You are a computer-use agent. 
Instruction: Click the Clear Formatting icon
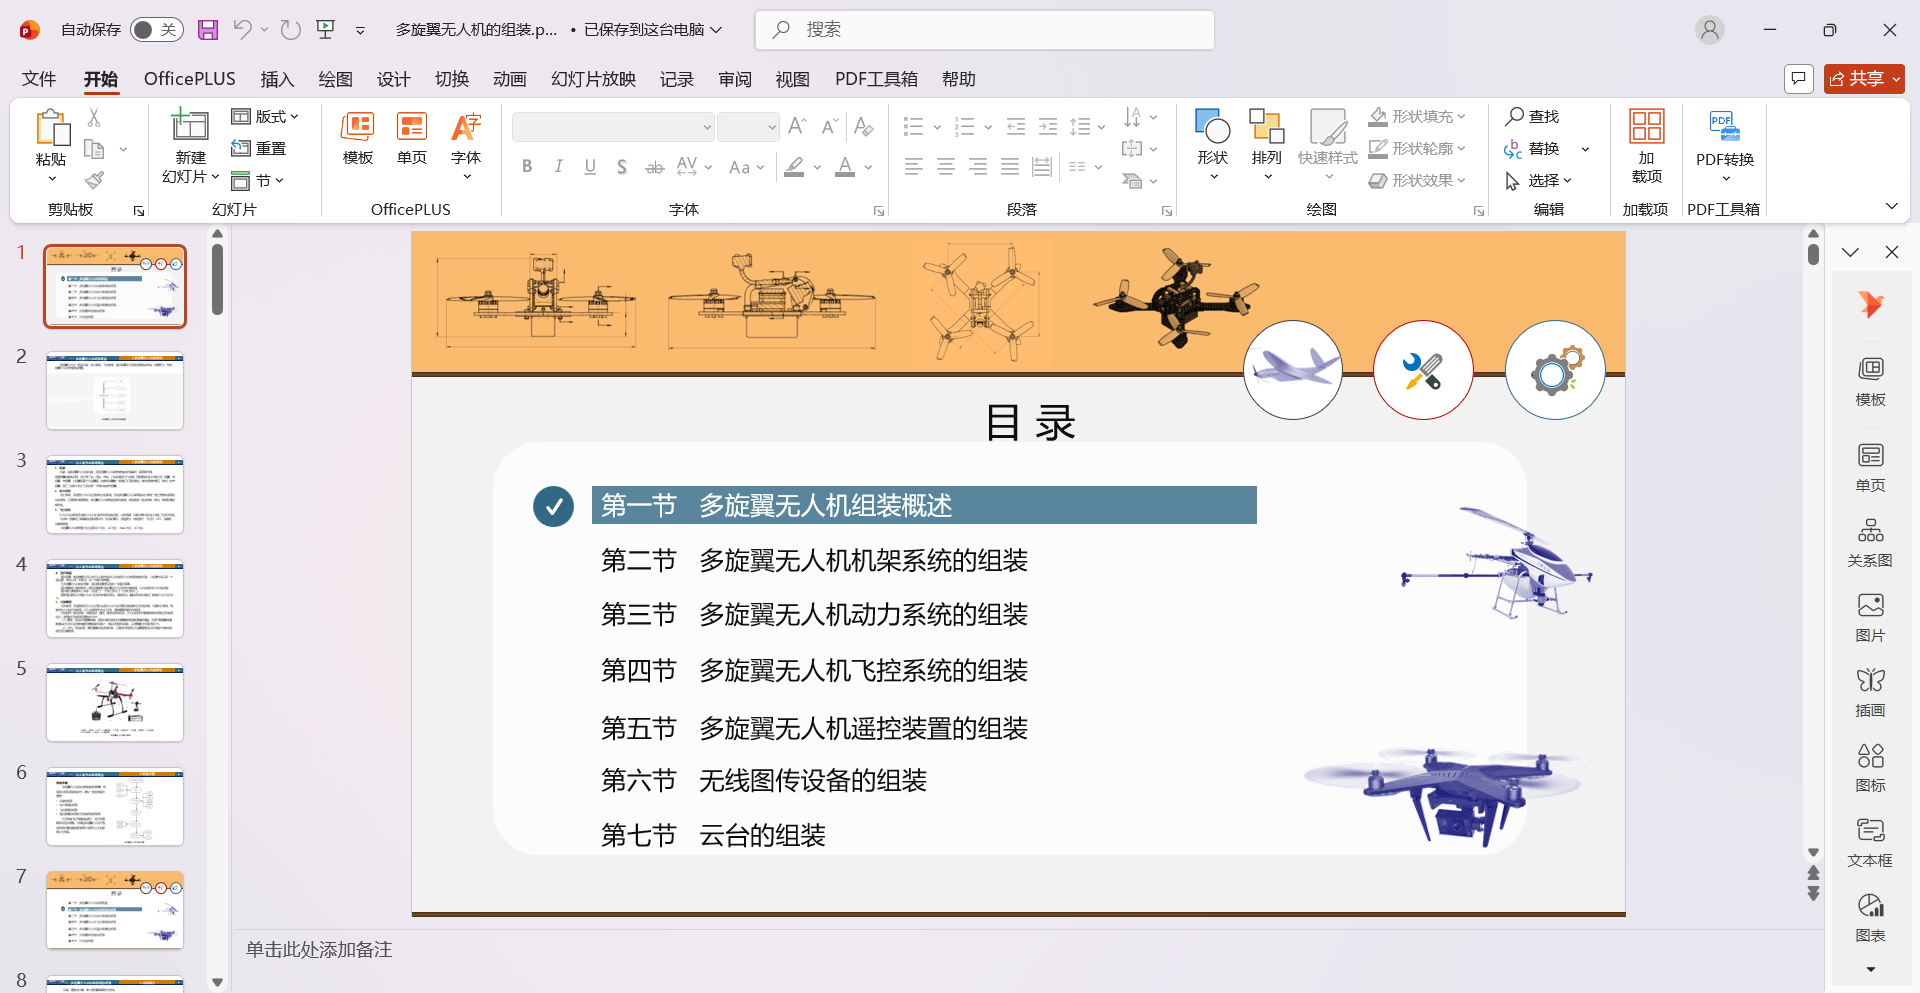pos(864,126)
